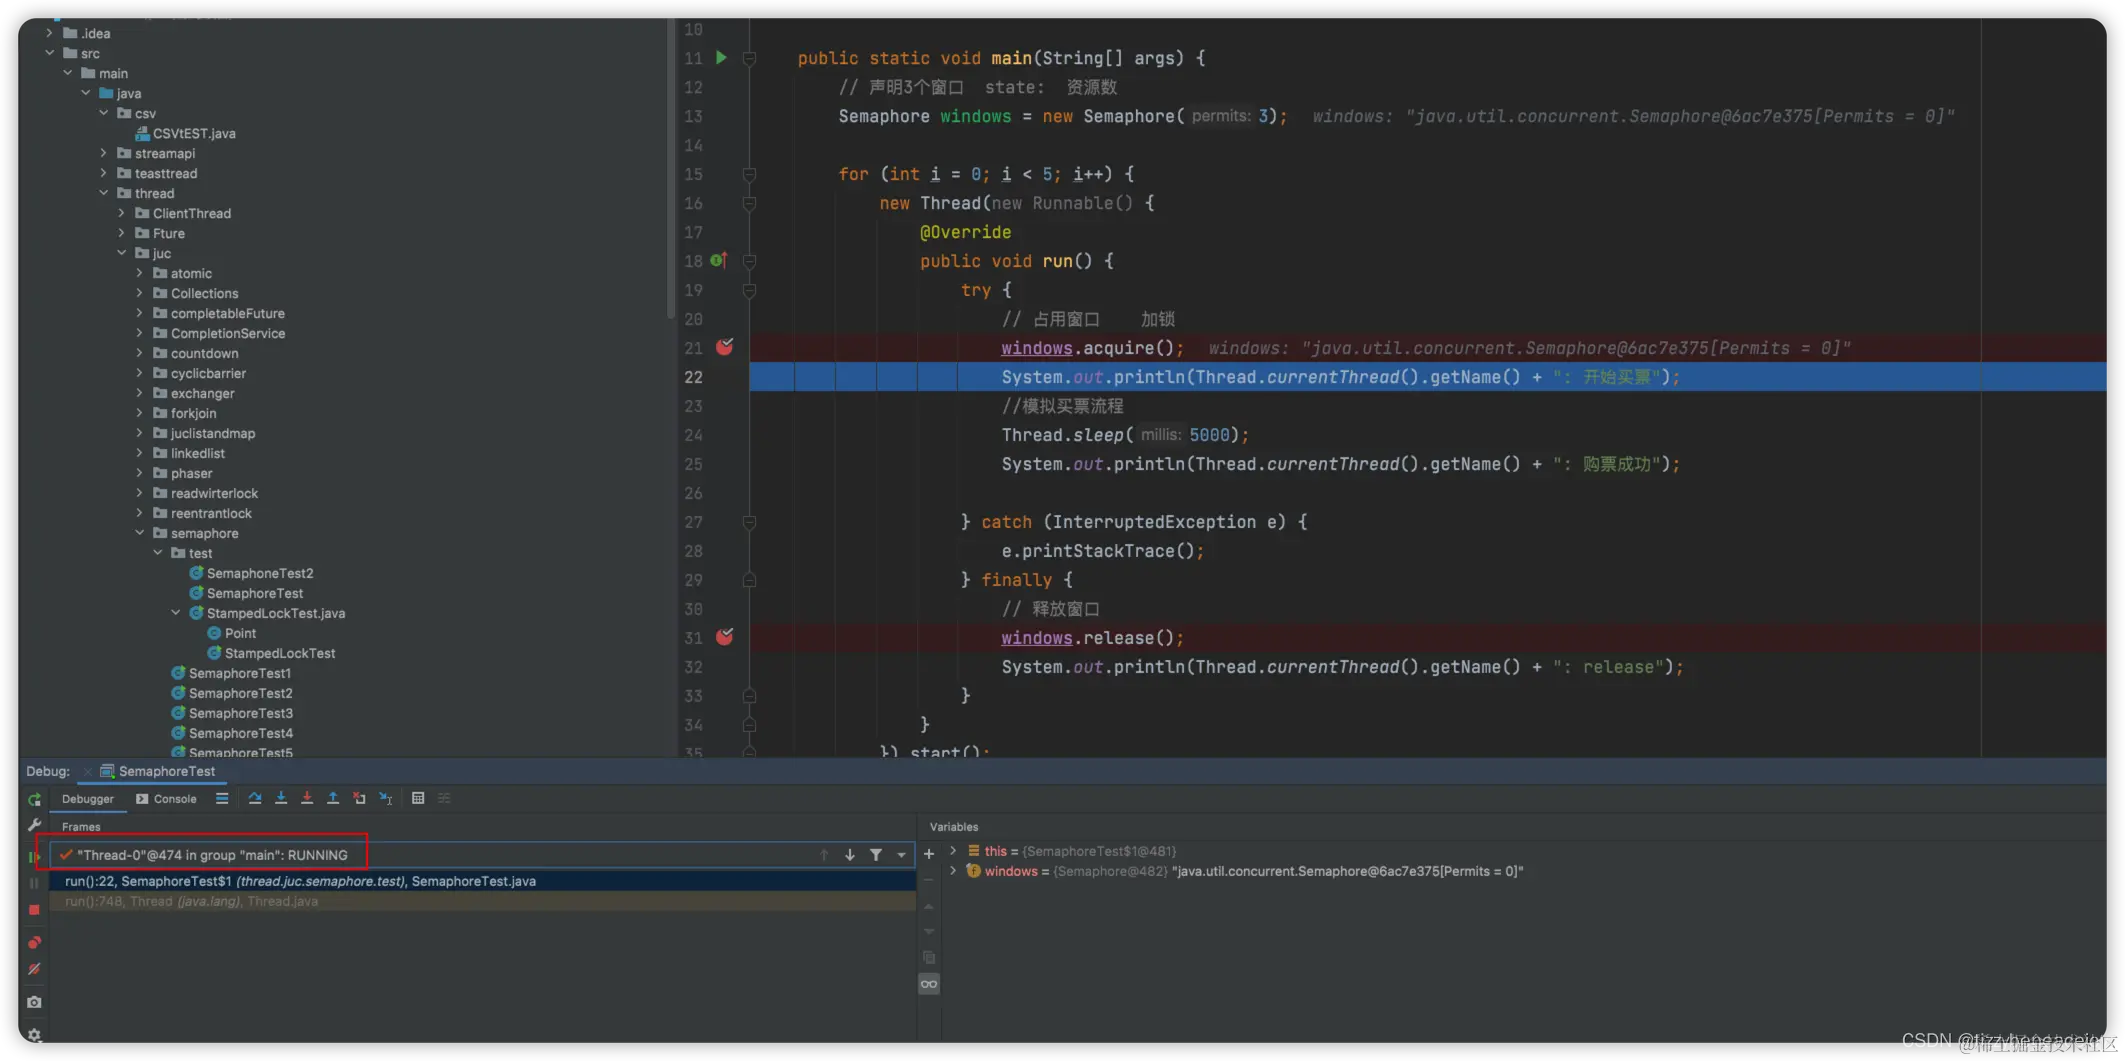Viewport: 2125px width, 1061px height.
Task: Toggle the breakpoint on line 21
Action: [x=725, y=347]
